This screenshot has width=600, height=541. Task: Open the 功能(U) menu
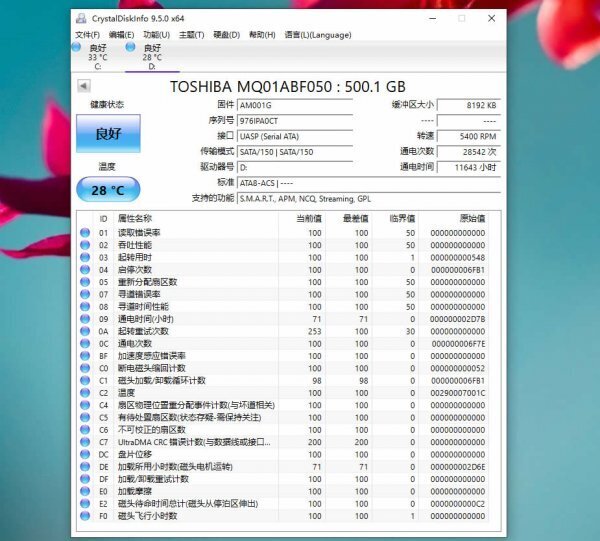(156, 35)
